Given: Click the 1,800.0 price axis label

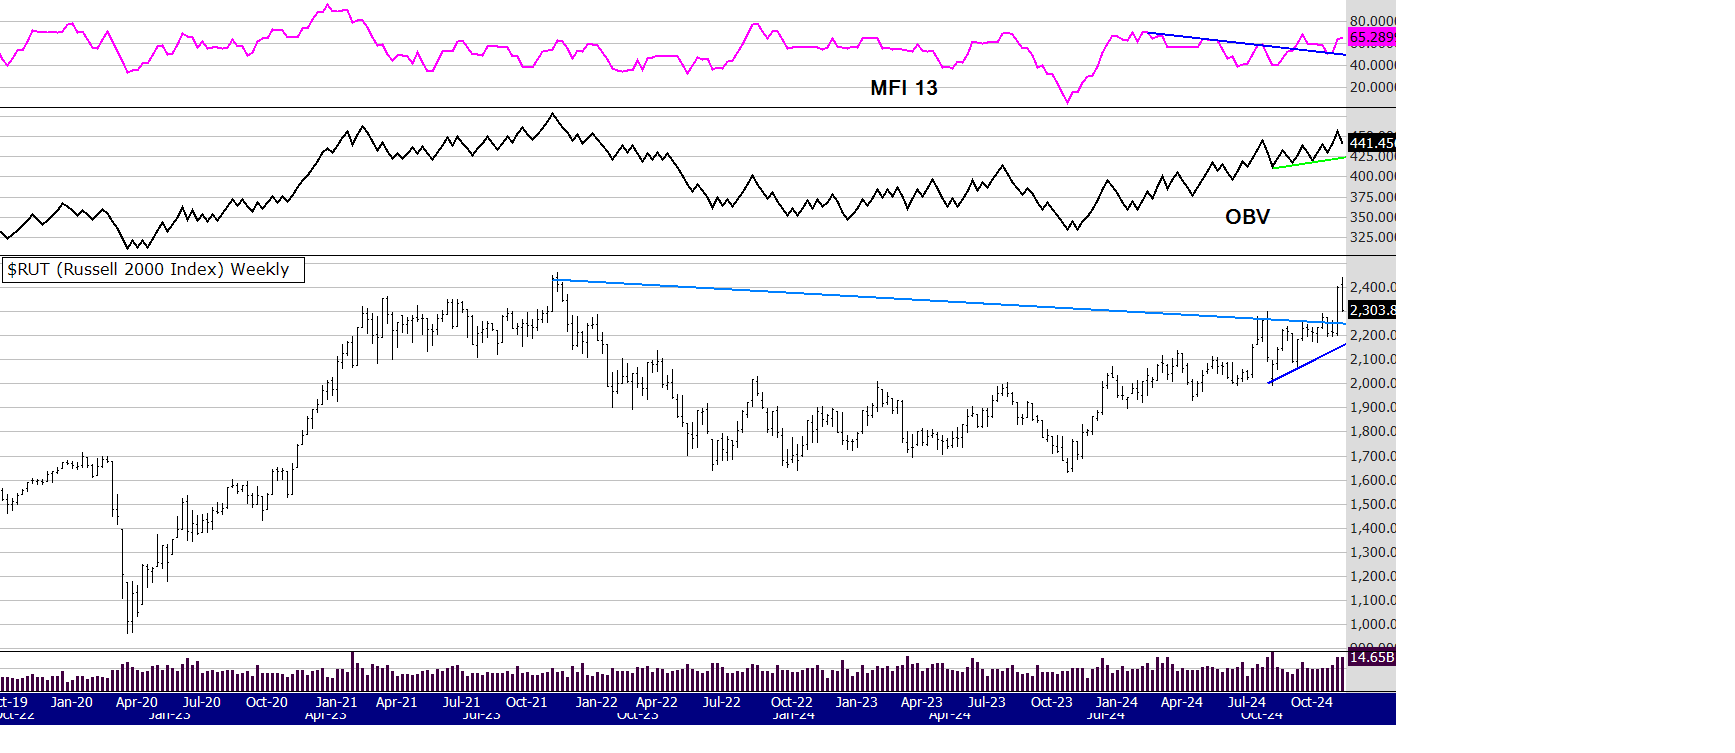Looking at the screenshot, I should (x=1372, y=431).
